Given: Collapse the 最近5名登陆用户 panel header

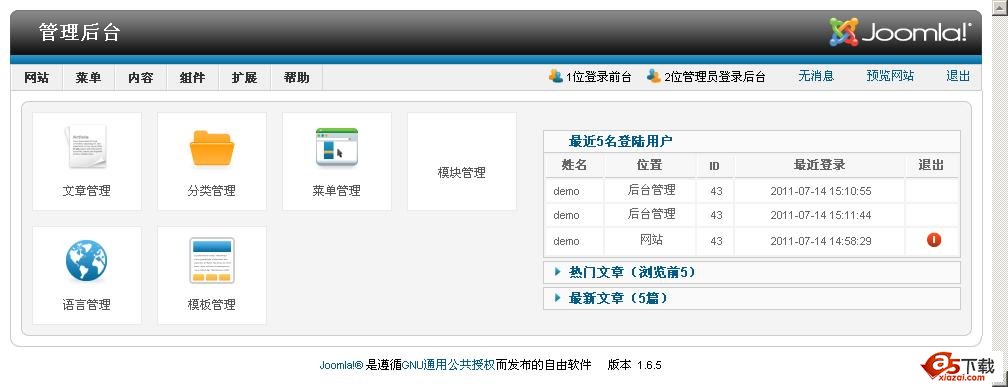Looking at the screenshot, I should (x=752, y=141).
